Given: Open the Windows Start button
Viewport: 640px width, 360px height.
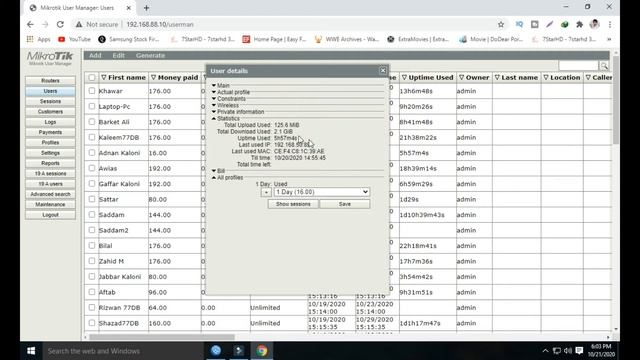Looking at the screenshot, I should tap(31, 351).
